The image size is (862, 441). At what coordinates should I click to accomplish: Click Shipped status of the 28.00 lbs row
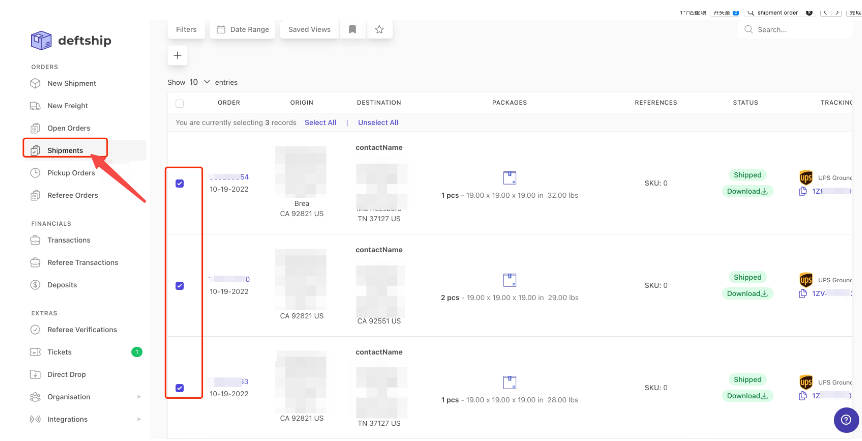tap(747, 379)
